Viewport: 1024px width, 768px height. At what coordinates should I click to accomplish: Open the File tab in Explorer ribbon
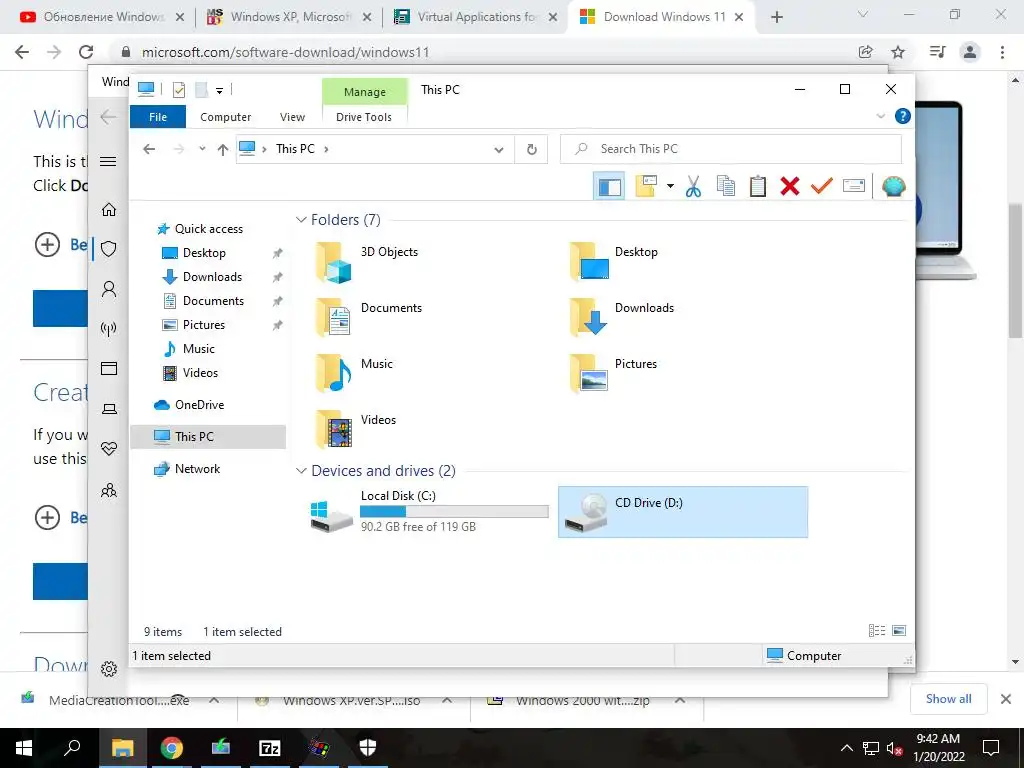point(158,117)
